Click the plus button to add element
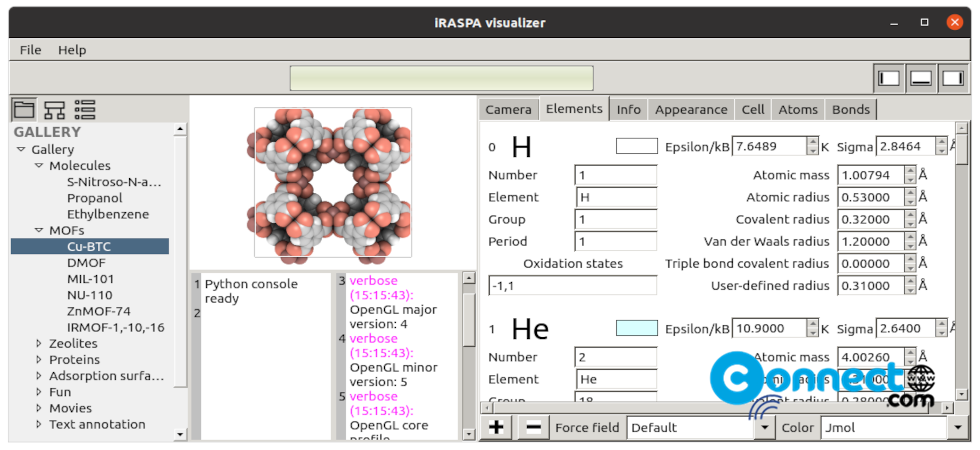The height and width of the screenshot is (450, 980). point(496,428)
